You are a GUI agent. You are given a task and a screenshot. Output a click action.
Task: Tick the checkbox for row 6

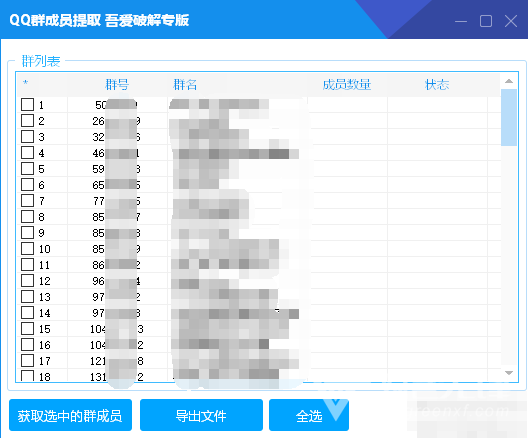pyautogui.click(x=27, y=184)
